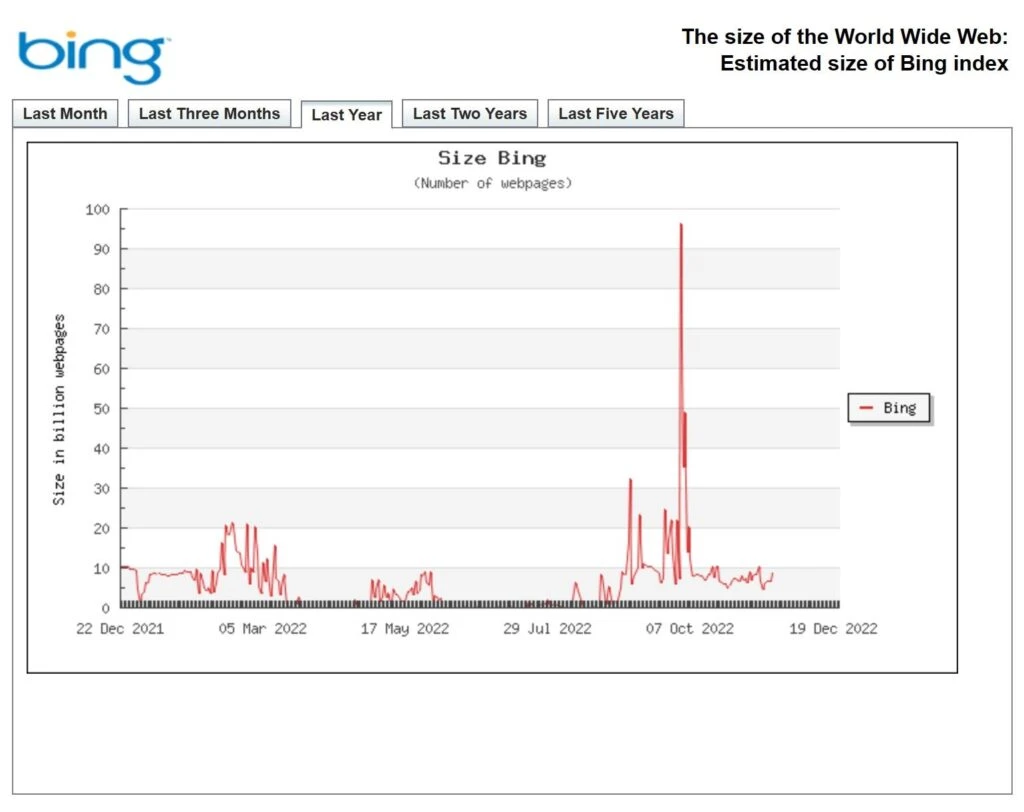Screen dimensions: 1024x812
Task: Click the 17 May 2022 axis label
Action: point(404,628)
